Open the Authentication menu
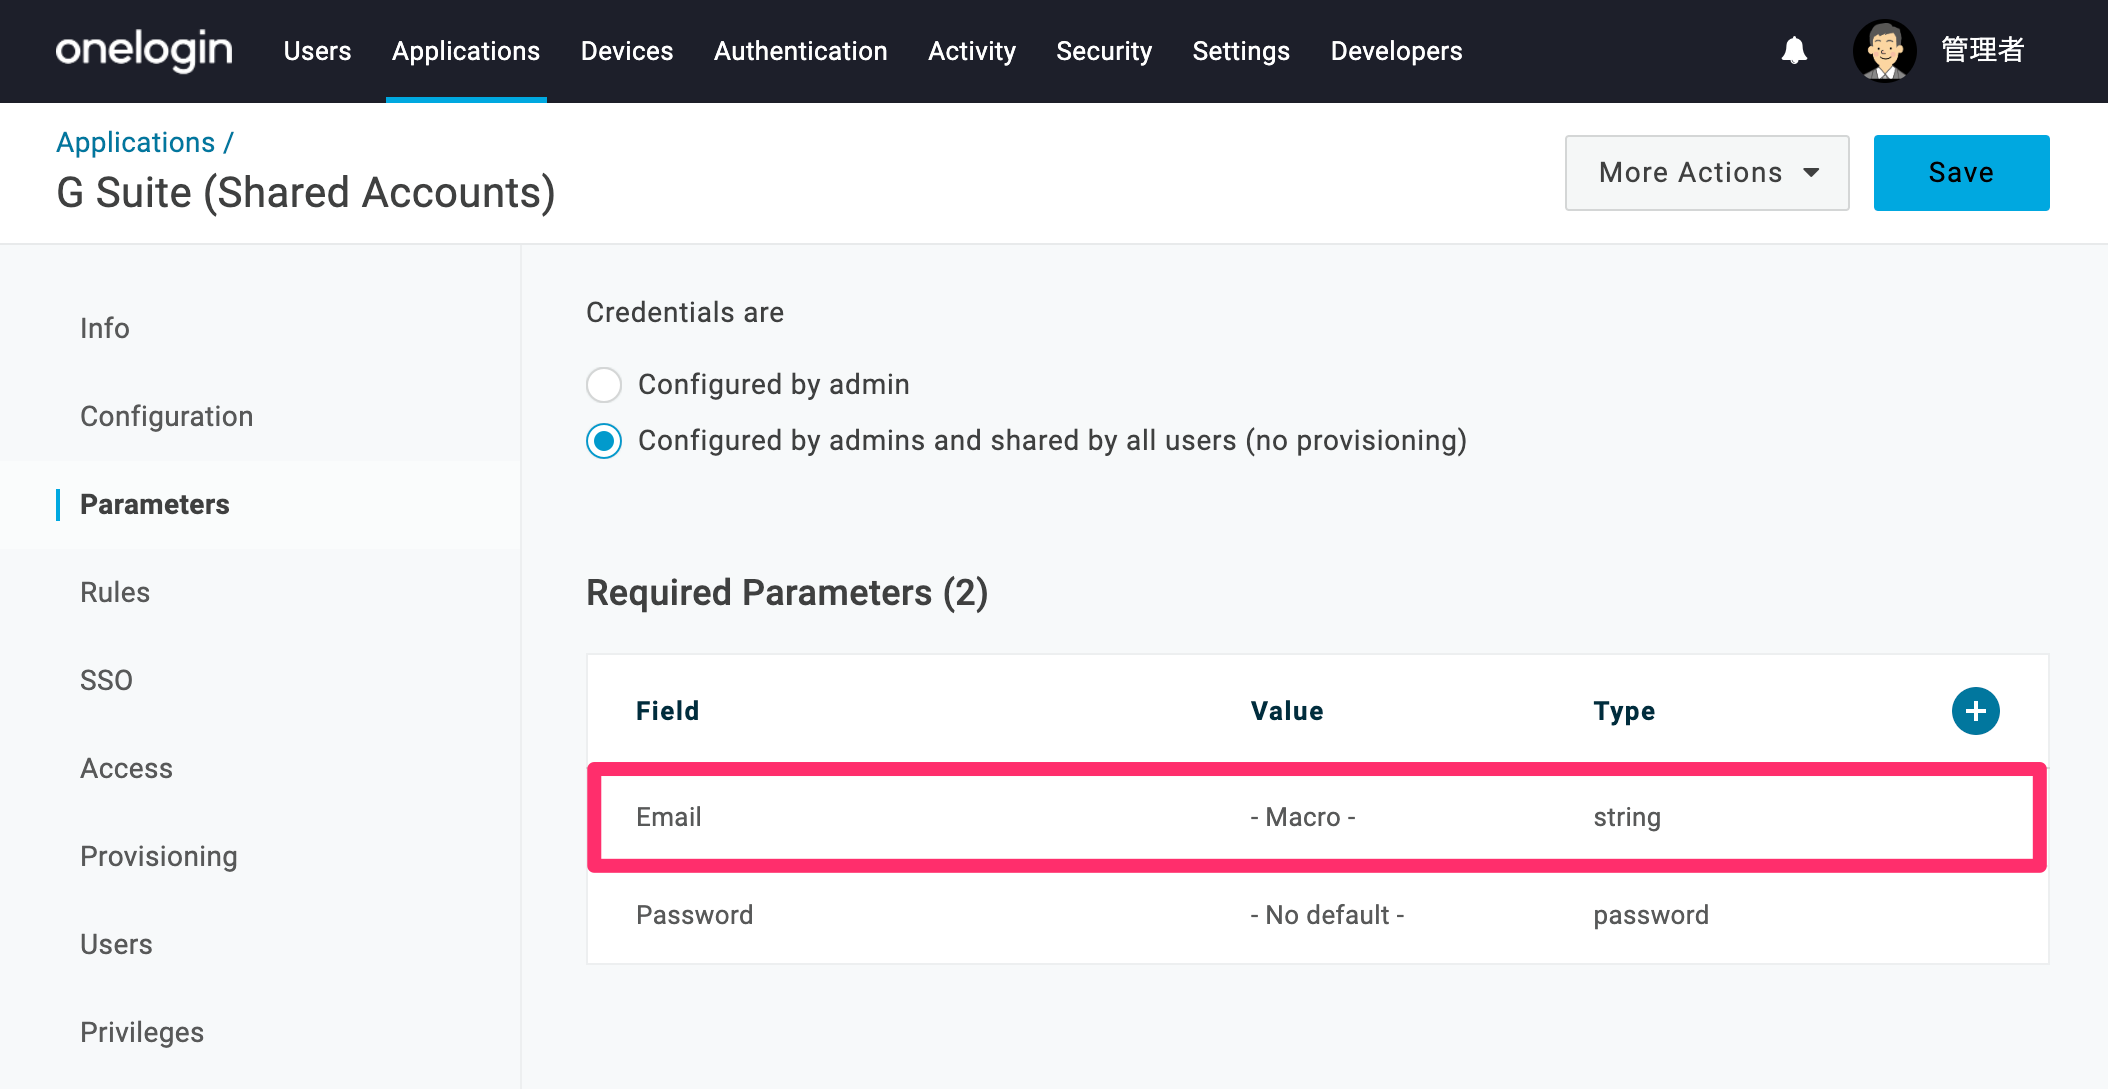 tap(801, 51)
